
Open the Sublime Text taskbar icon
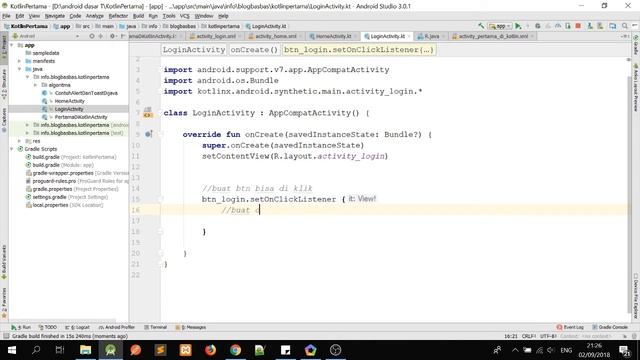[x=160, y=350]
